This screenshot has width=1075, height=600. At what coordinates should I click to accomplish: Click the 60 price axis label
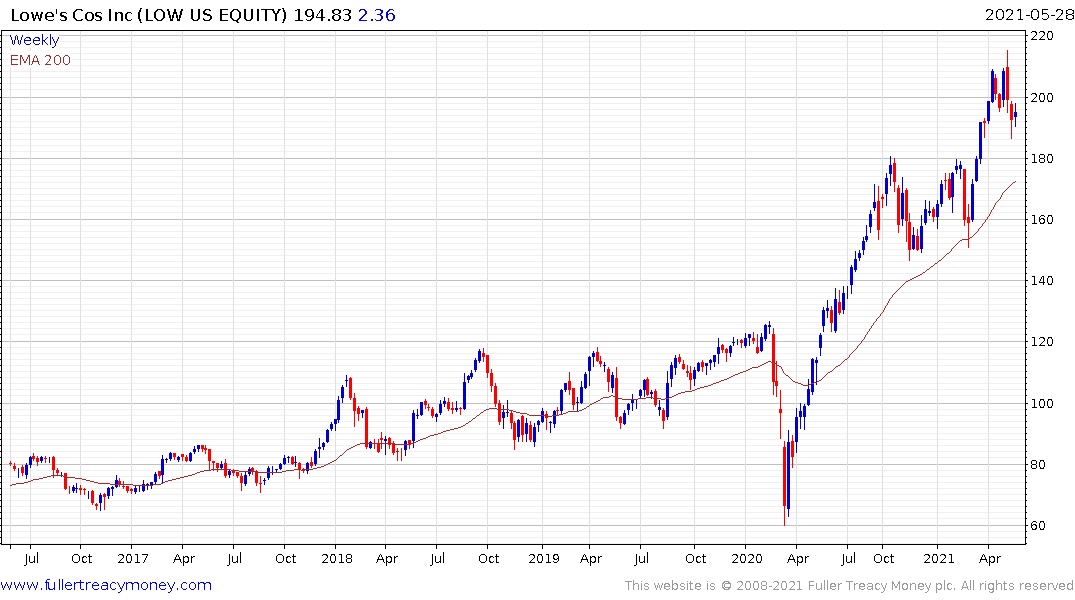[1038, 525]
